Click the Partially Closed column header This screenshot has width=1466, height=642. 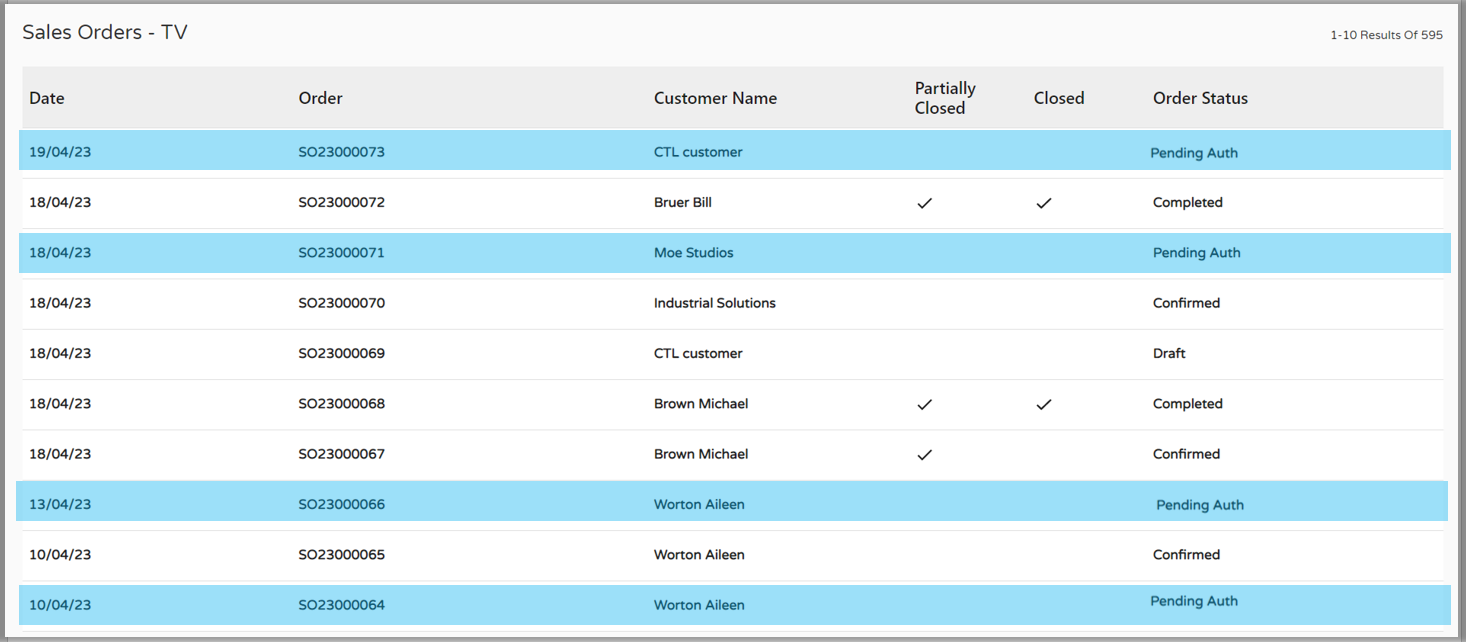944,98
